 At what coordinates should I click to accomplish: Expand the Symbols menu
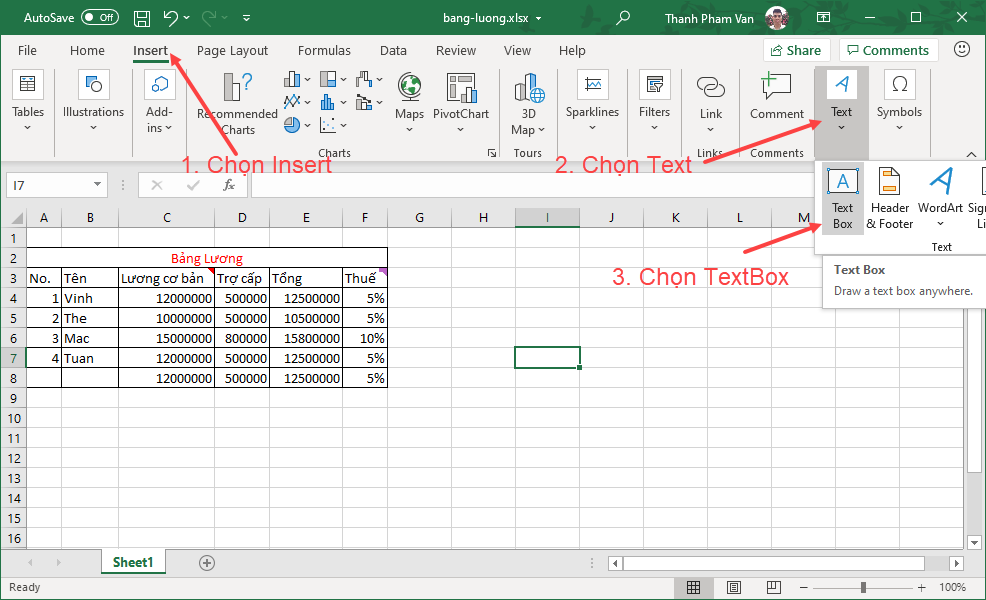[x=899, y=101]
